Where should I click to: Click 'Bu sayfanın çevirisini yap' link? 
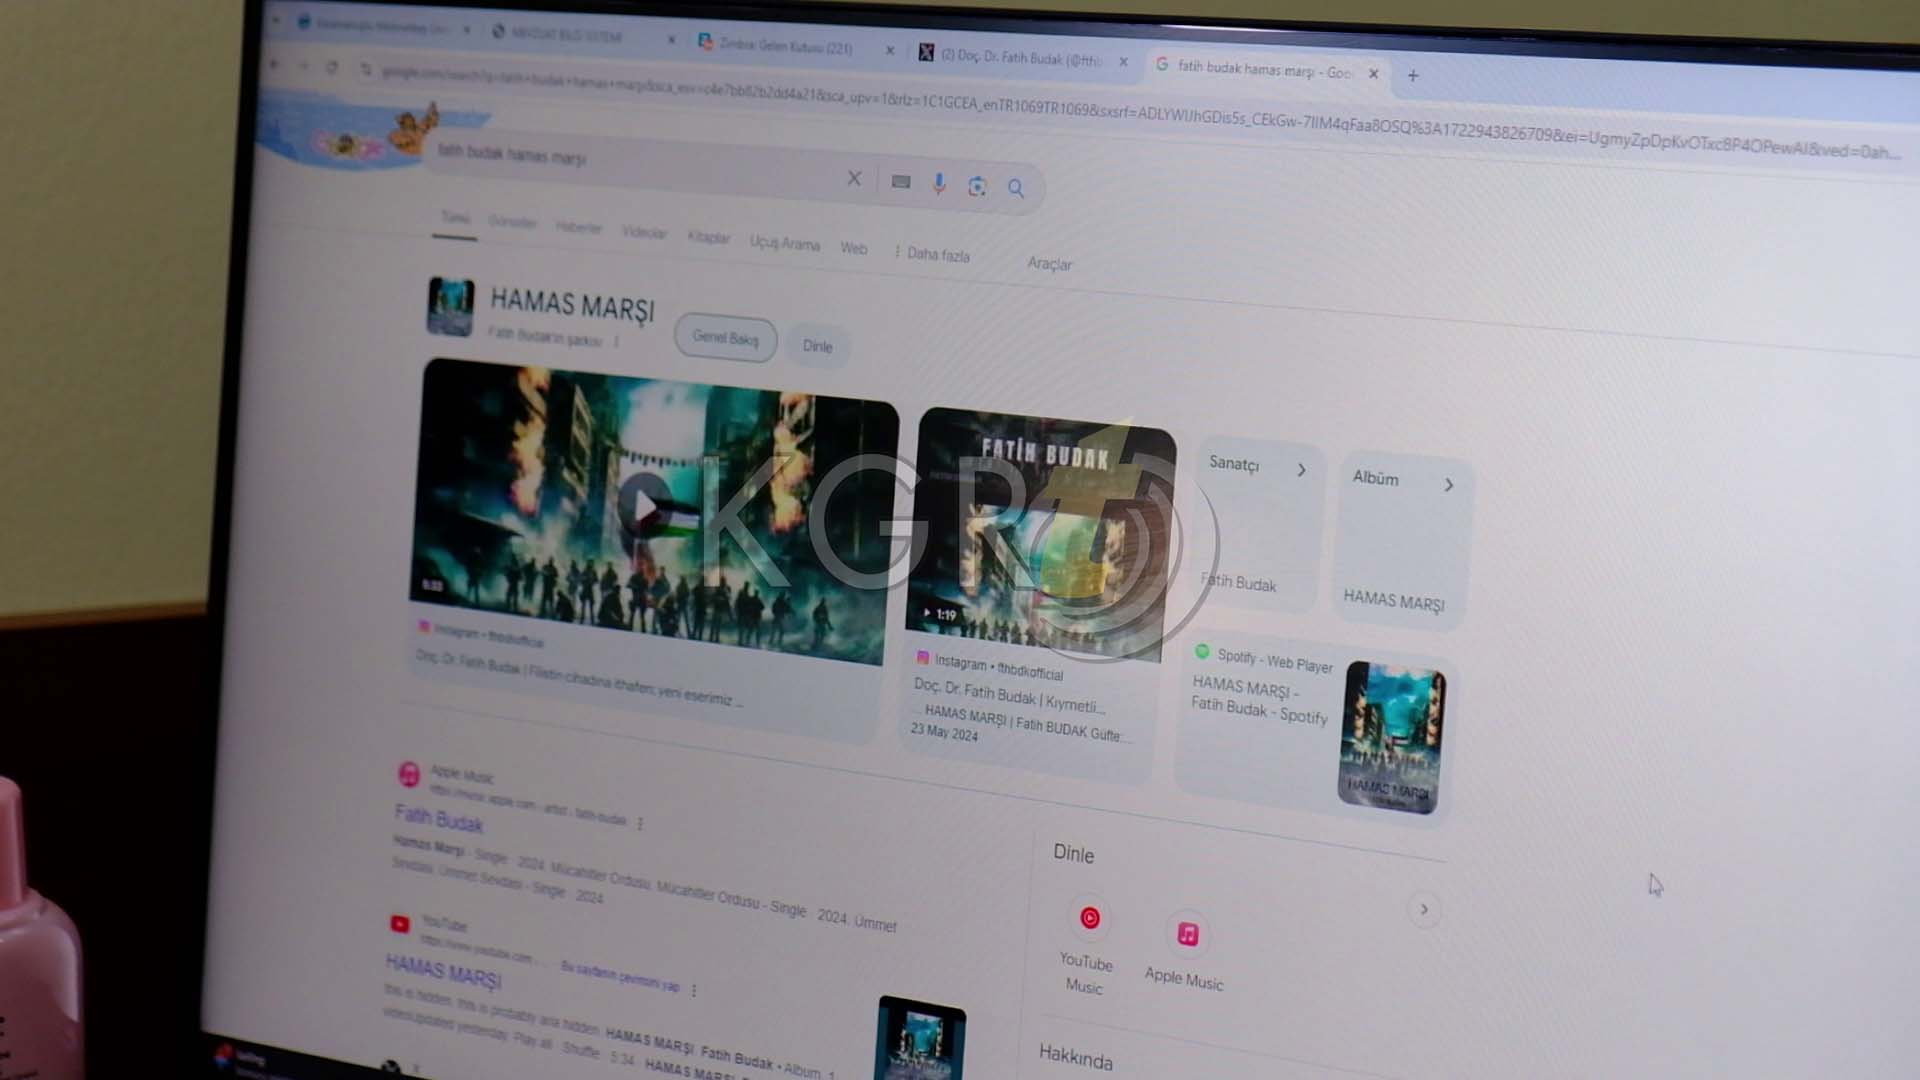click(620, 975)
